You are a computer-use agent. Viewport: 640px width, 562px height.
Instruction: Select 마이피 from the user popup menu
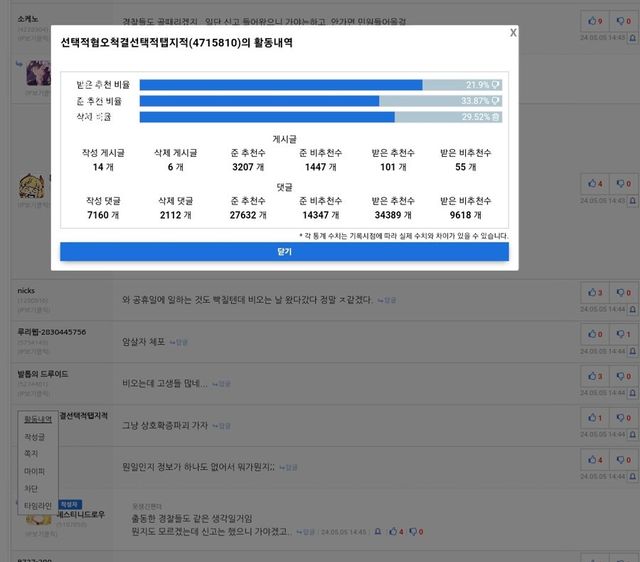coord(34,471)
